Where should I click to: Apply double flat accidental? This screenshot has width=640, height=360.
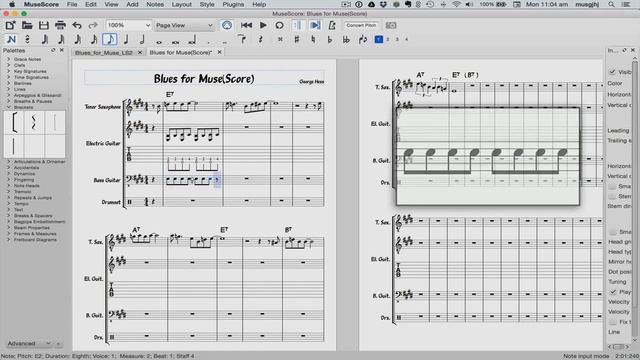(x=346, y=40)
